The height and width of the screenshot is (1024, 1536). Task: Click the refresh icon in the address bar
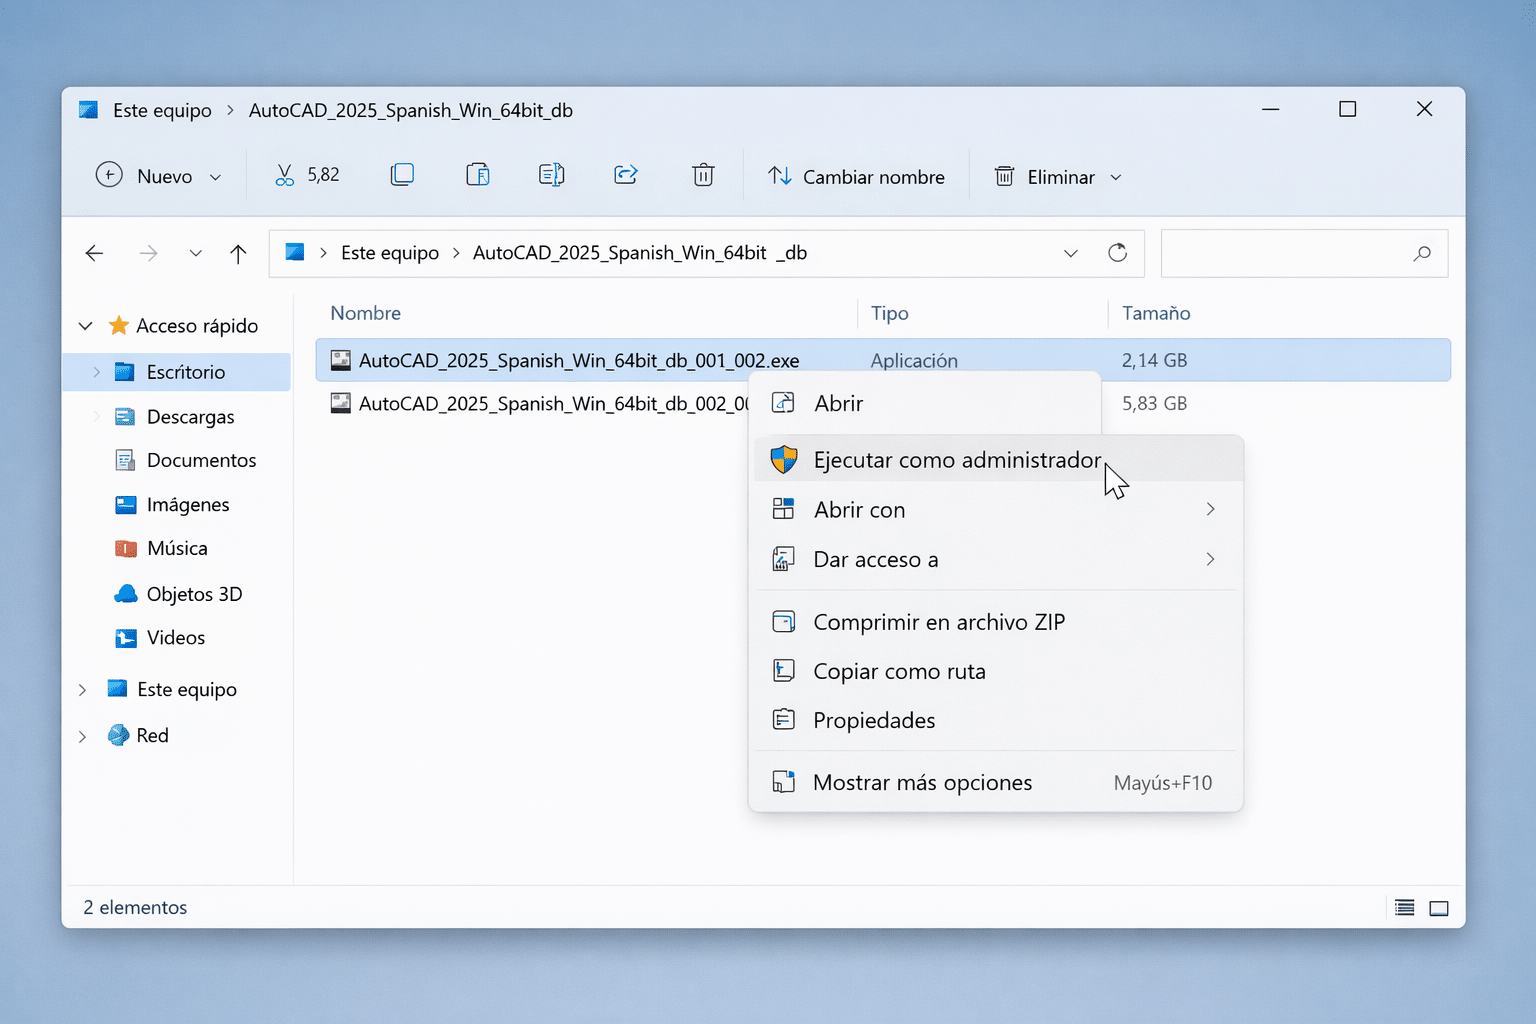click(x=1117, y=253)
